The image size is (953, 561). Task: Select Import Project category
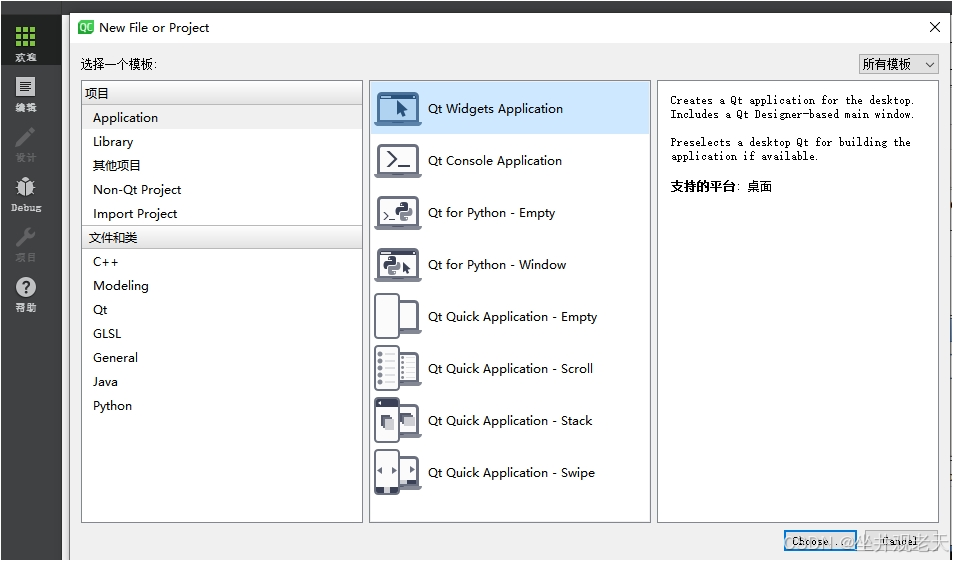pyautogui.click(x=222, y=213)
